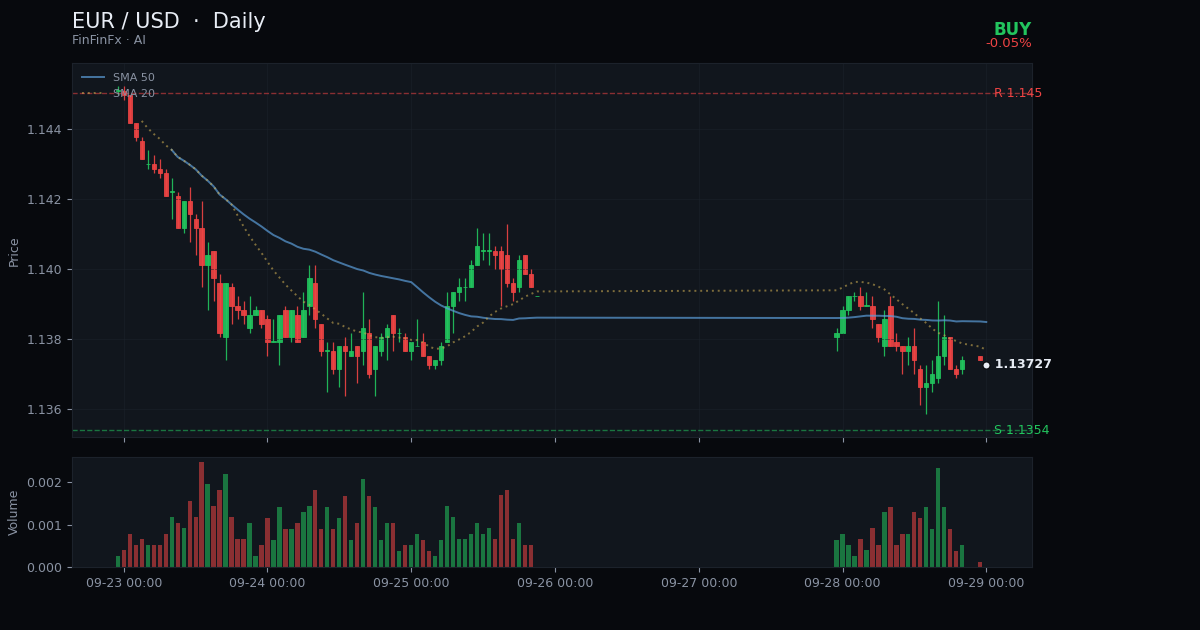Click the 1.142 price axis tick
The image size is (1200, 630).
[x=45, y=200]
